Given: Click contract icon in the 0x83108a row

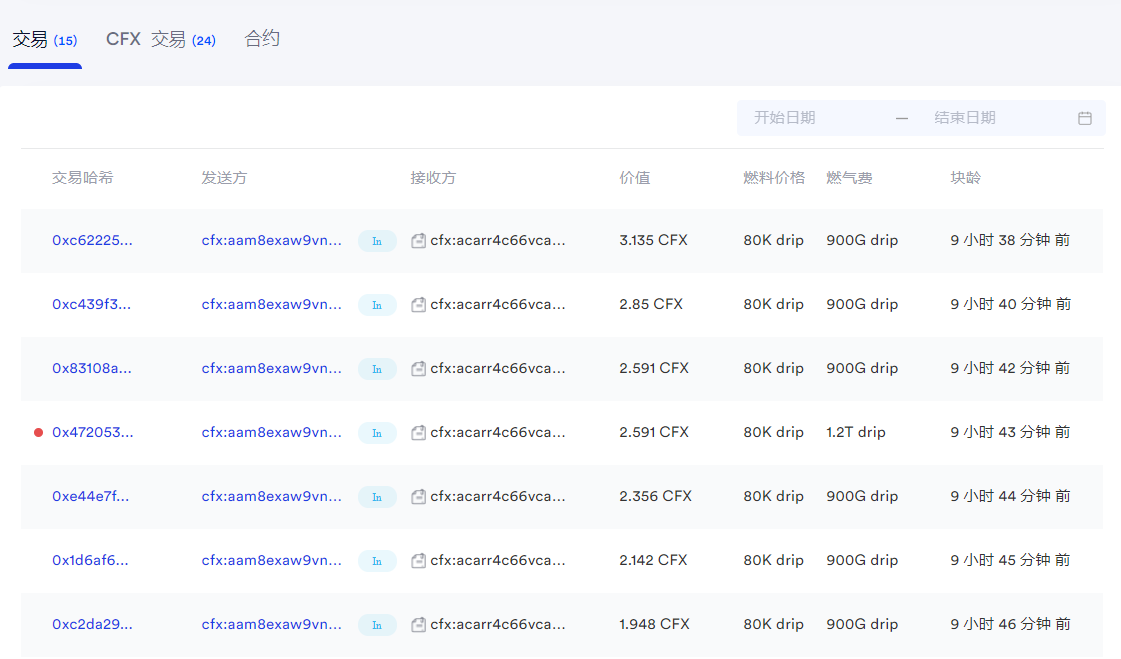Looking at the screenshot, I should pyautogui.click(x=419, y=369).
